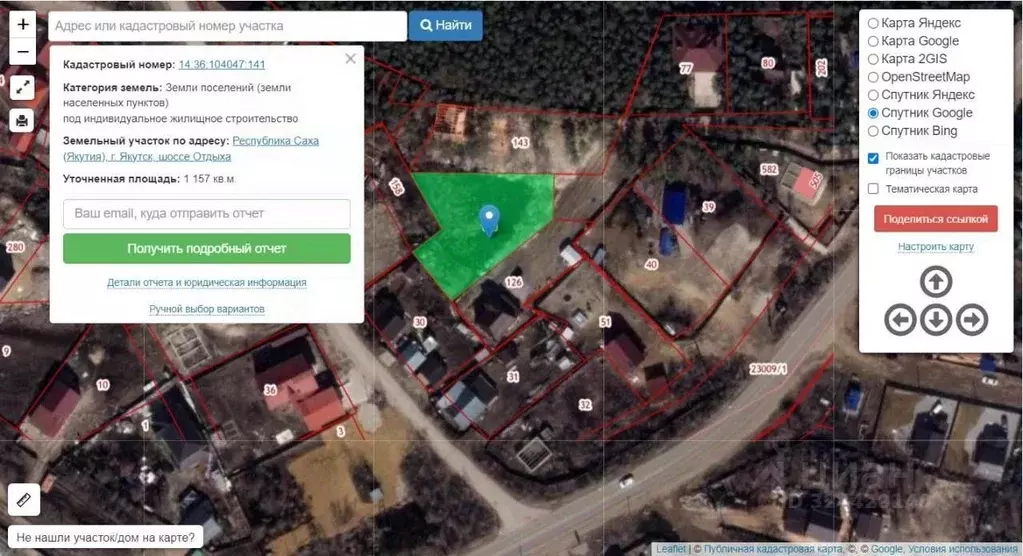Pan the map right with arrow
Image resolution: width=1023 pixels, height=556 pixels.
pos(972,320)
